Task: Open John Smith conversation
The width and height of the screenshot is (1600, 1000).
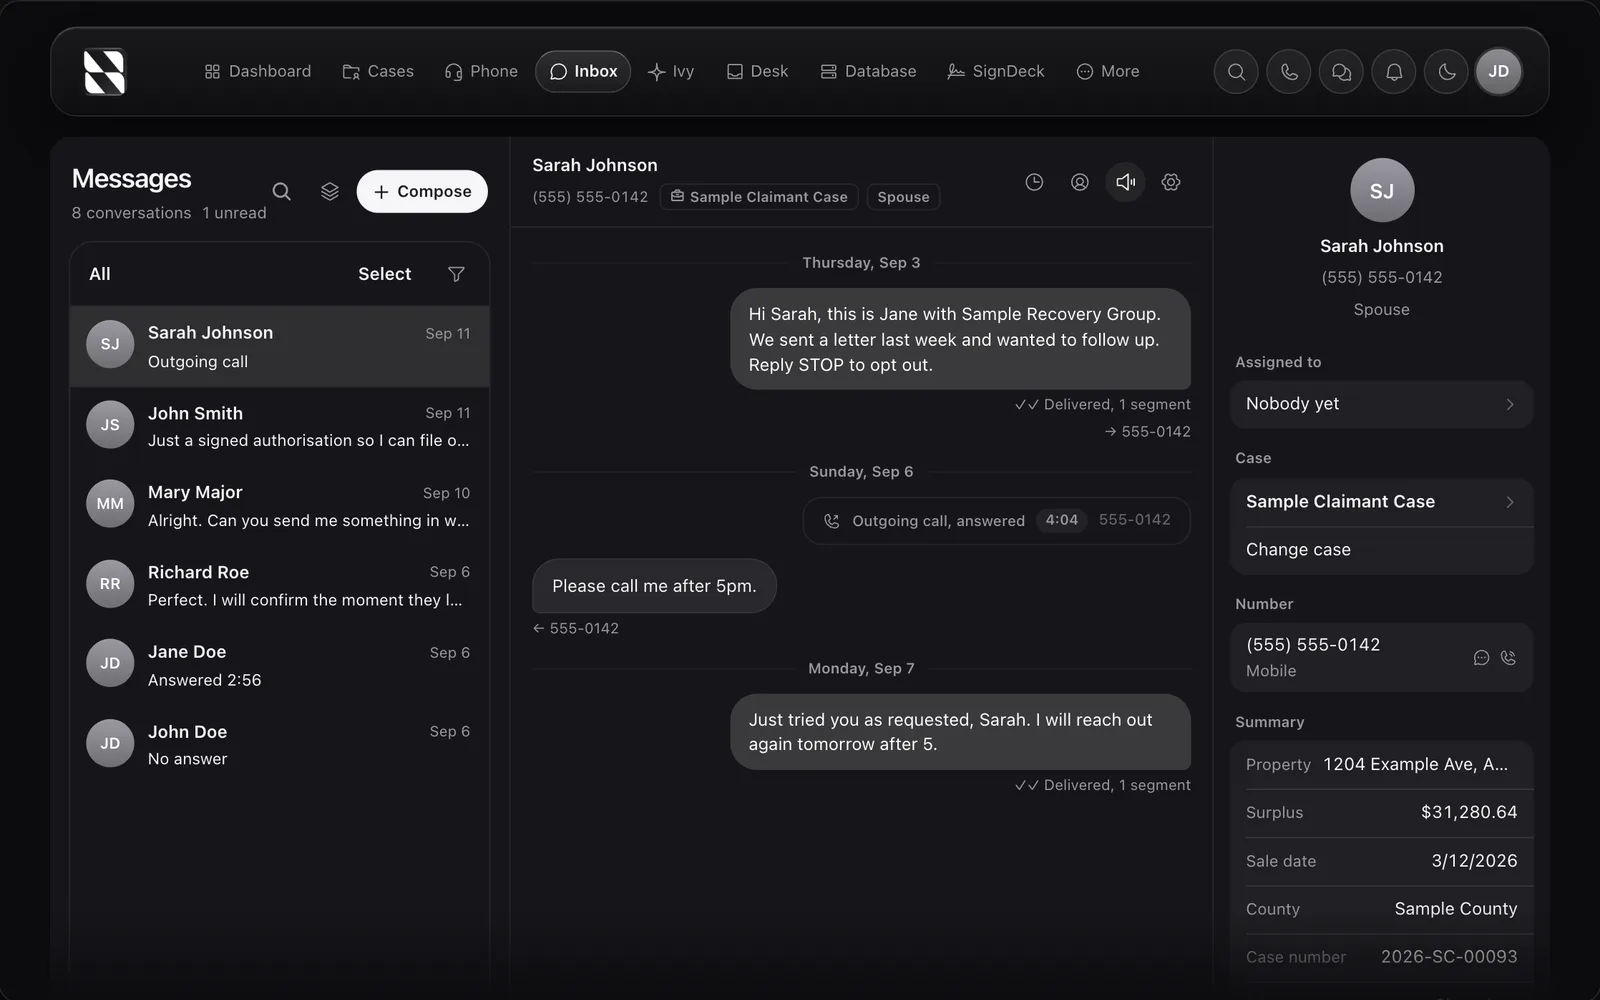Action: point(280,426)
